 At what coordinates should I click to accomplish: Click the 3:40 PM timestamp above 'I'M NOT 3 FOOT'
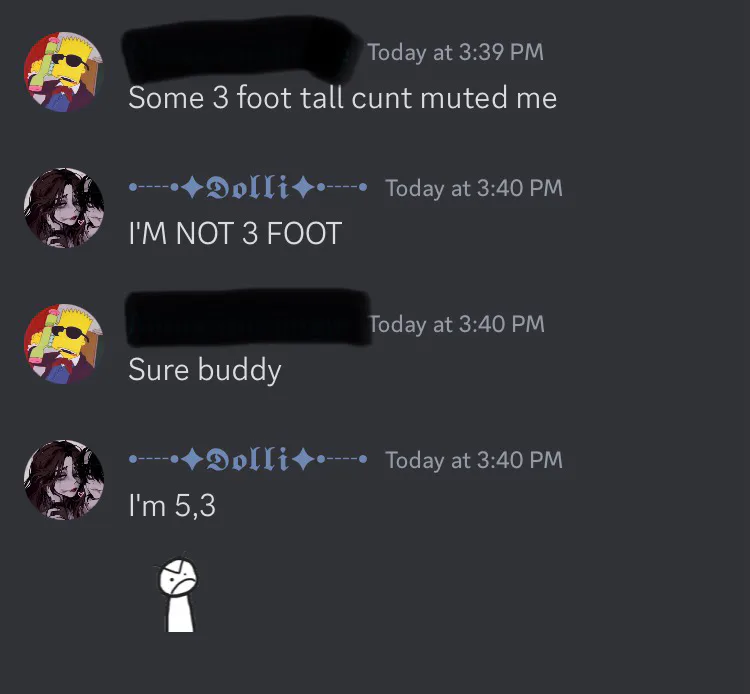[474, 188]
